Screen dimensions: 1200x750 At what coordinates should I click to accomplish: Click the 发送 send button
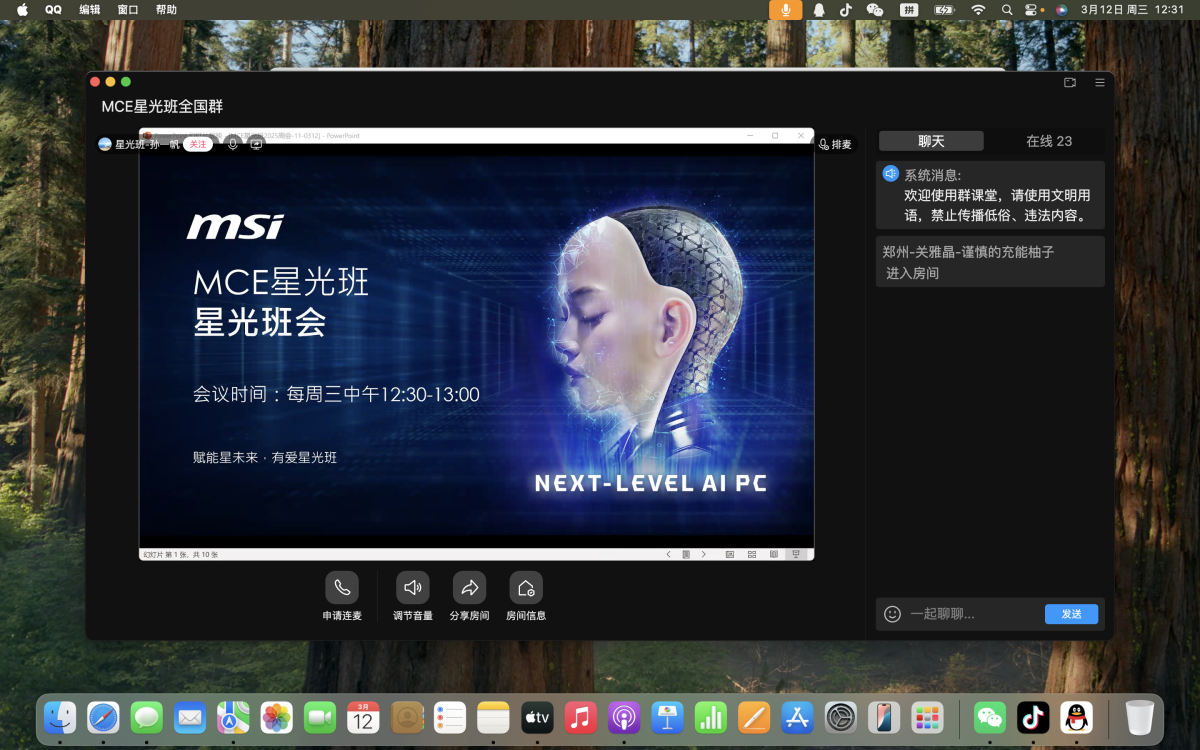[1071, 614]
